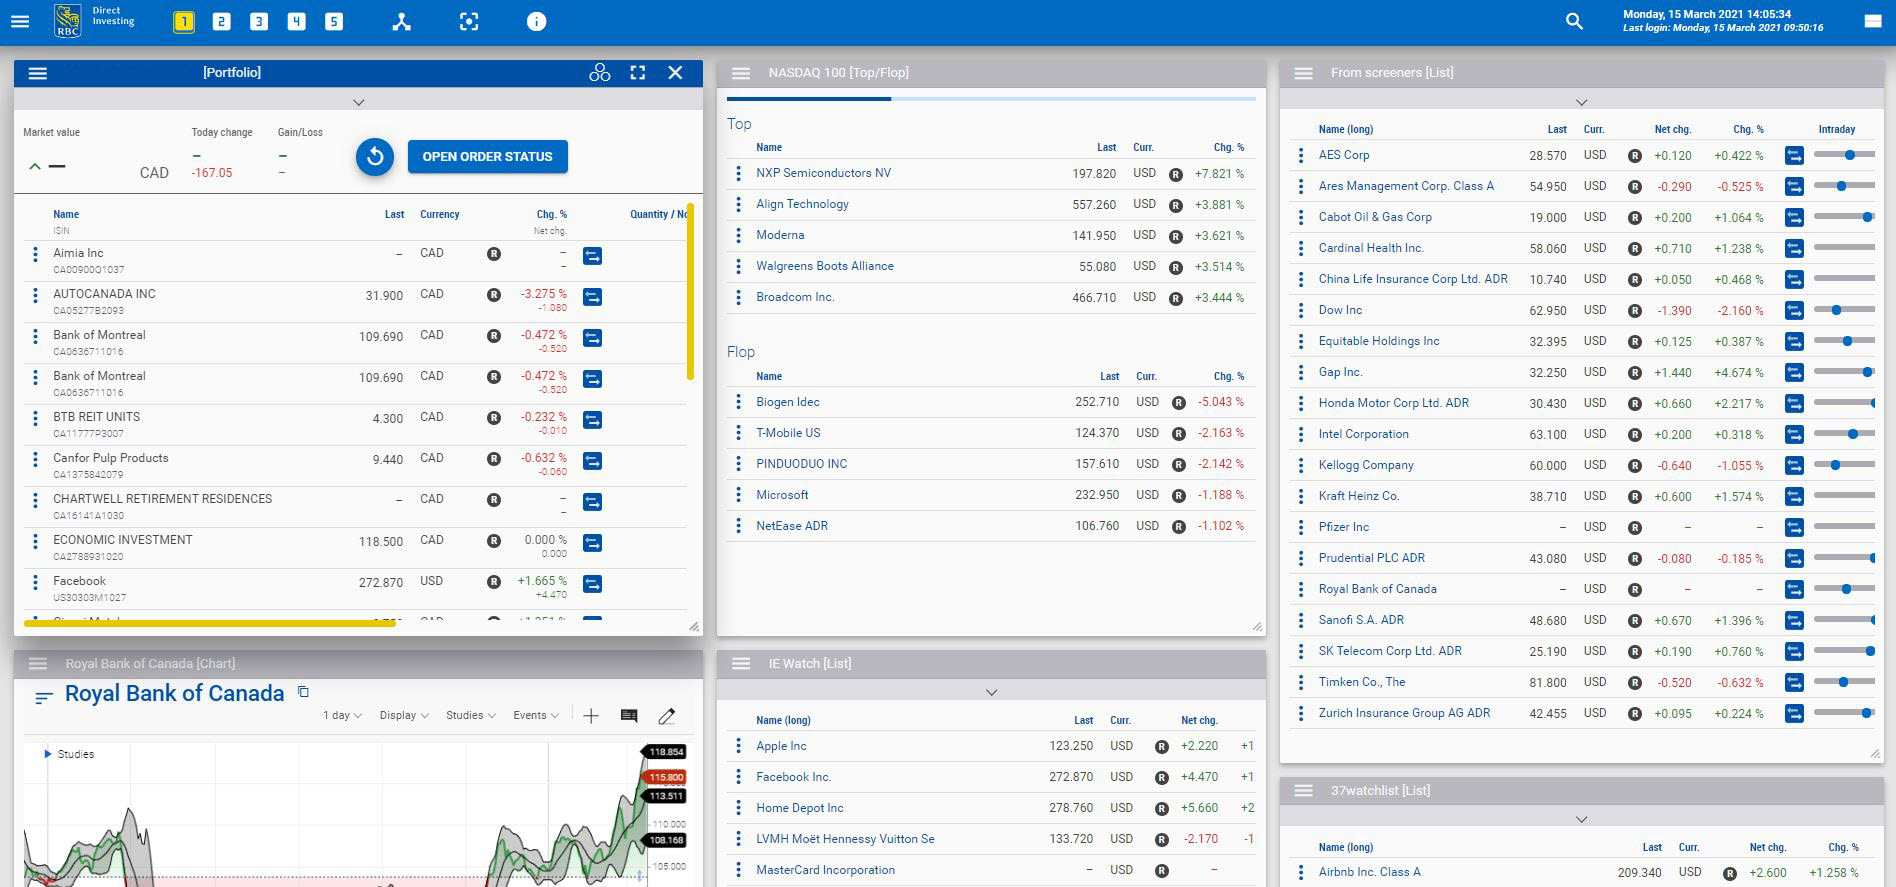This screenshot has height=887, width=1896.
Task: Open three-dot menu for Canfor Pulp Products
Action: (x=35, y=459)
